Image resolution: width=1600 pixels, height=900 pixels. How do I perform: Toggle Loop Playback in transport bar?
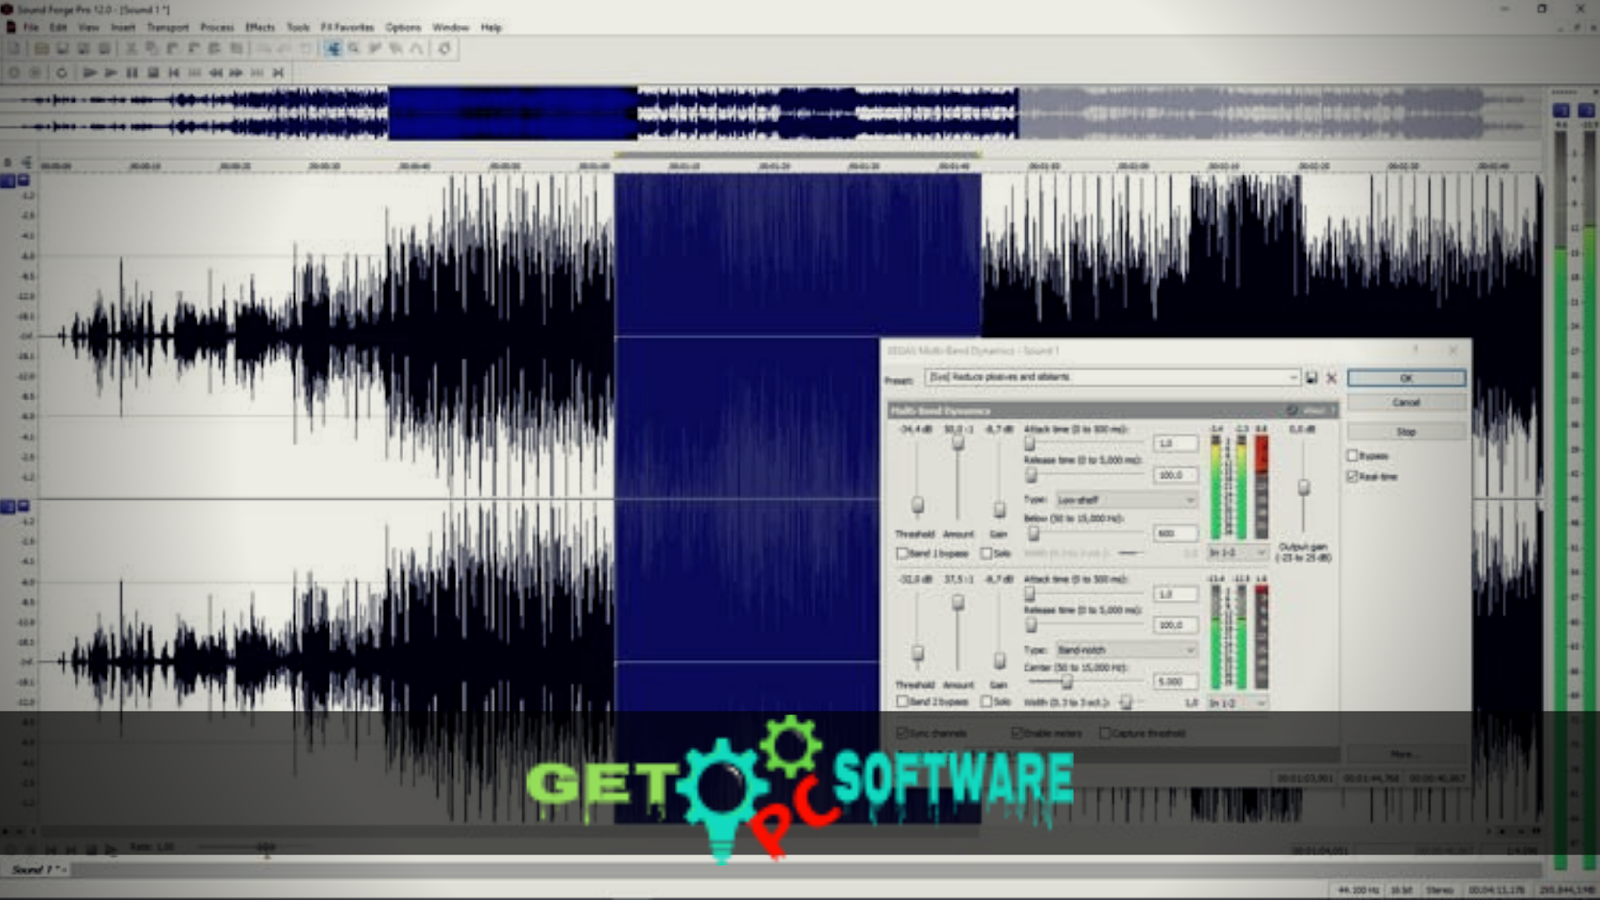click(61, 73)
